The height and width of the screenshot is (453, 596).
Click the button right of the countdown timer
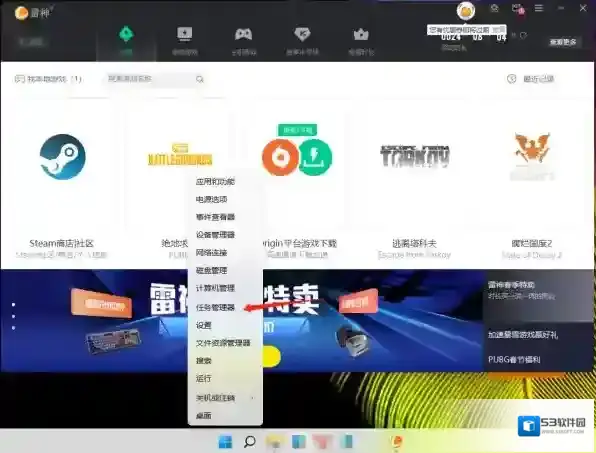(x=563, y=41)
